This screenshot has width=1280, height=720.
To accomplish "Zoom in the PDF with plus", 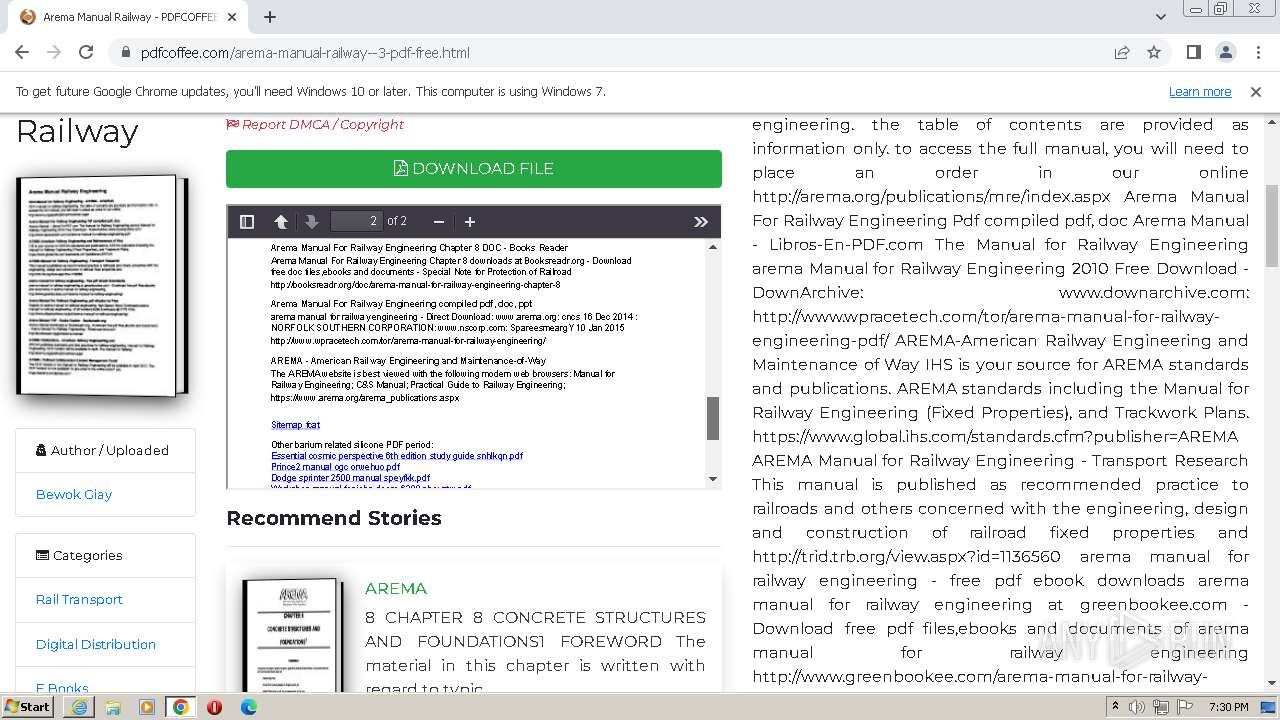I will (x=470, y=221).
